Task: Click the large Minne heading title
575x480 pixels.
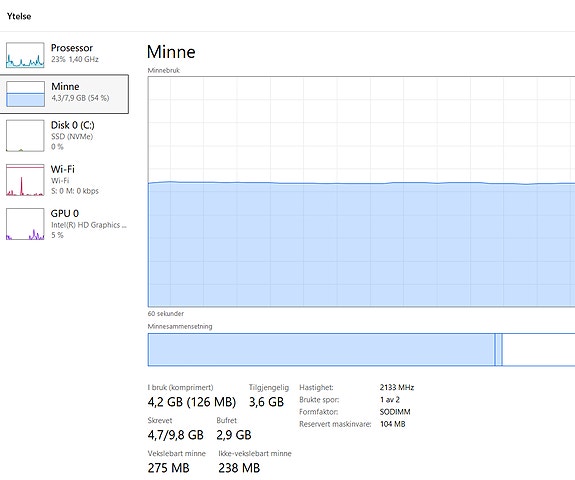Action: (171, 52)
